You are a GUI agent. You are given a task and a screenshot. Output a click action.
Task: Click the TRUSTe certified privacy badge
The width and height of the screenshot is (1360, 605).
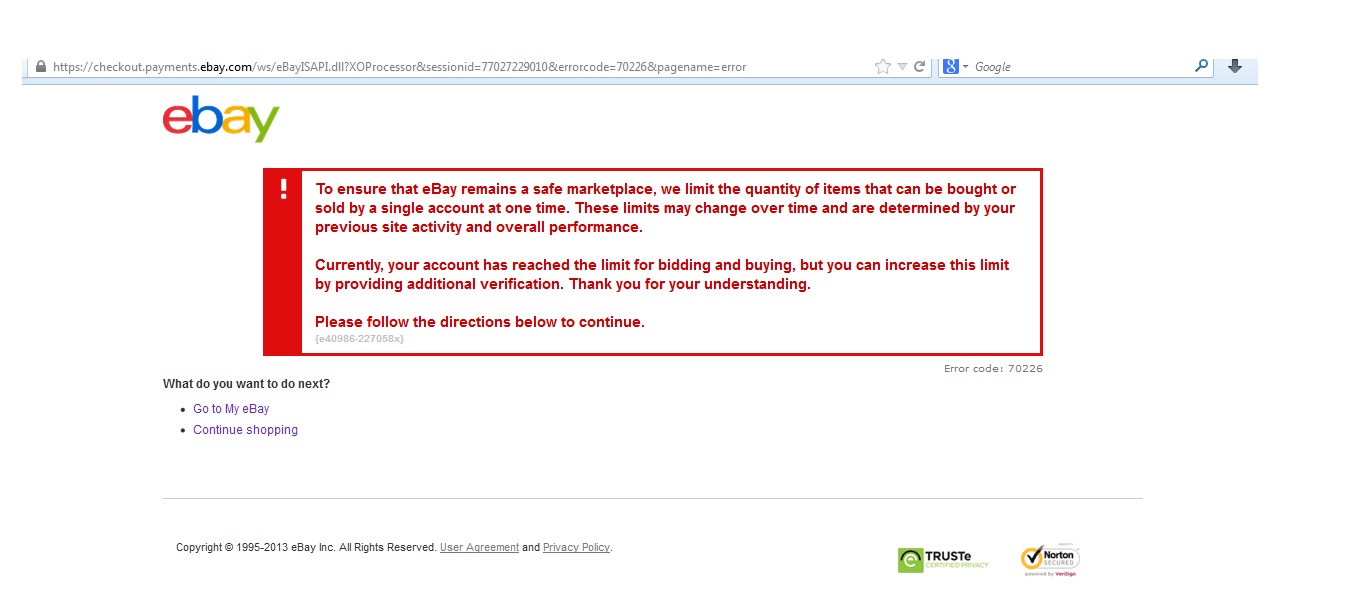click(x=943, y=560)
